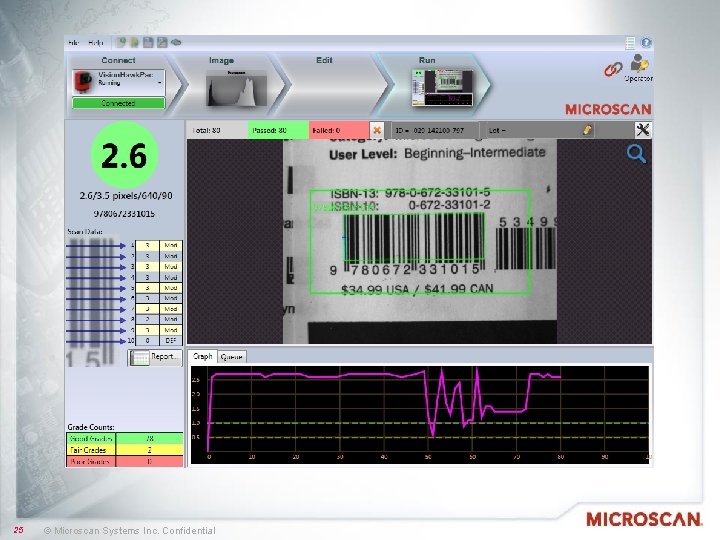Click the Total: 80 counter
The width and height of the screenshot is (720, 540).
click(x=217, y=130)
